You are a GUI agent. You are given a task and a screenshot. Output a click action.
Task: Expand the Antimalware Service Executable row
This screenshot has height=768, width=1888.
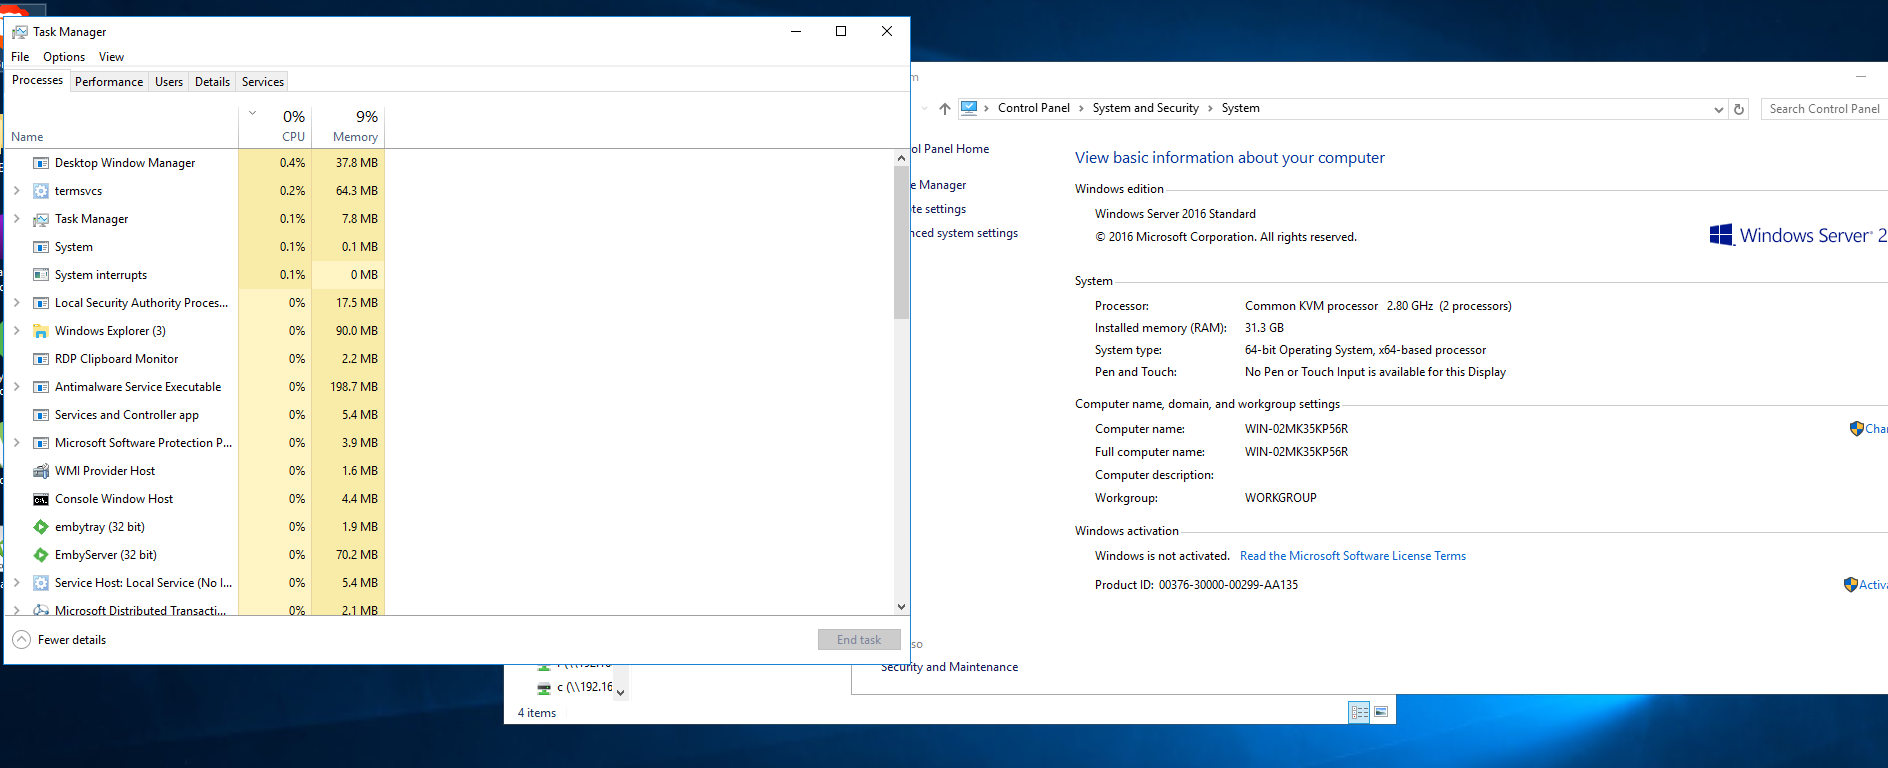(16, 387)
